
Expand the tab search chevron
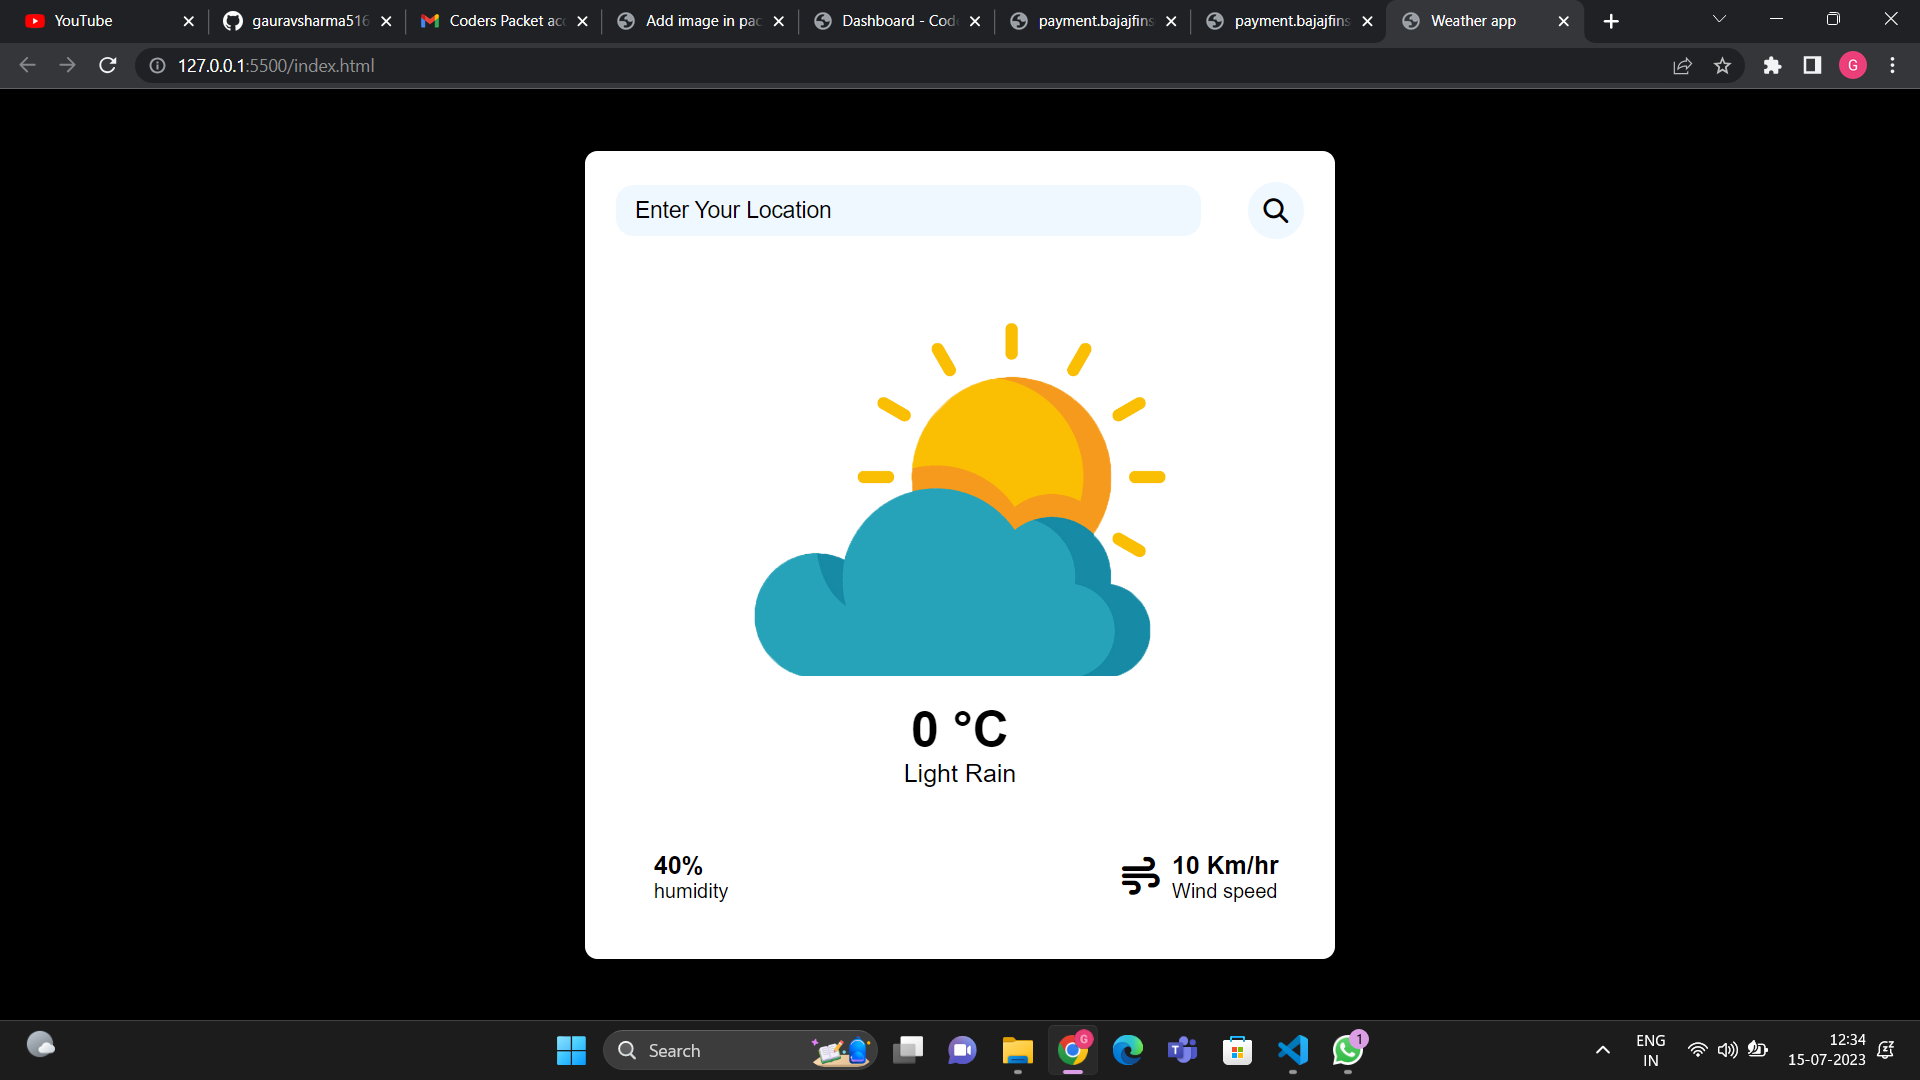(x=1719, y=20)
